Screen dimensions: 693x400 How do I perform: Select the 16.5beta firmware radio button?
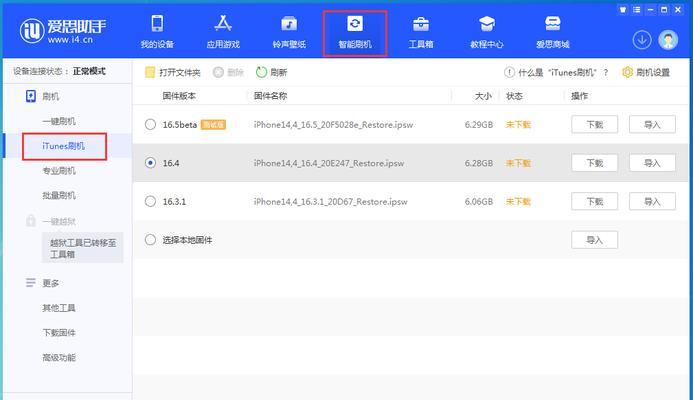point(150,125)
